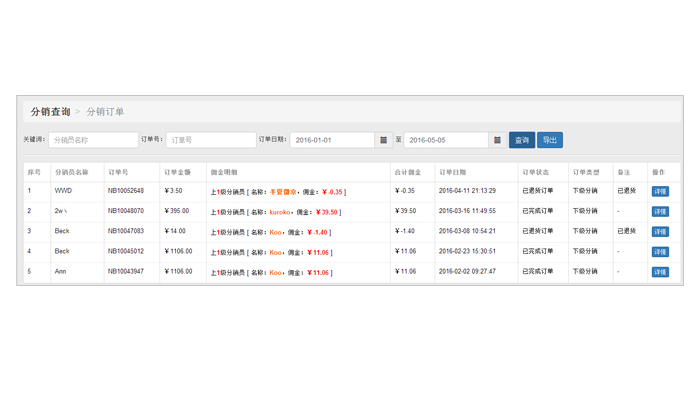Open calendar picker for start date

coord(383,140)
